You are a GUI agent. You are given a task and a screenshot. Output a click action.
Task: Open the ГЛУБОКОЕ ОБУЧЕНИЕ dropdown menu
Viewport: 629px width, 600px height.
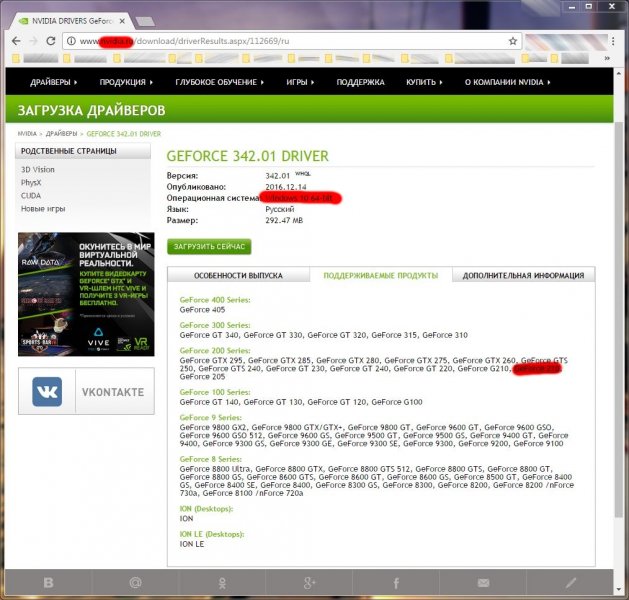click(x=220, y=82)
